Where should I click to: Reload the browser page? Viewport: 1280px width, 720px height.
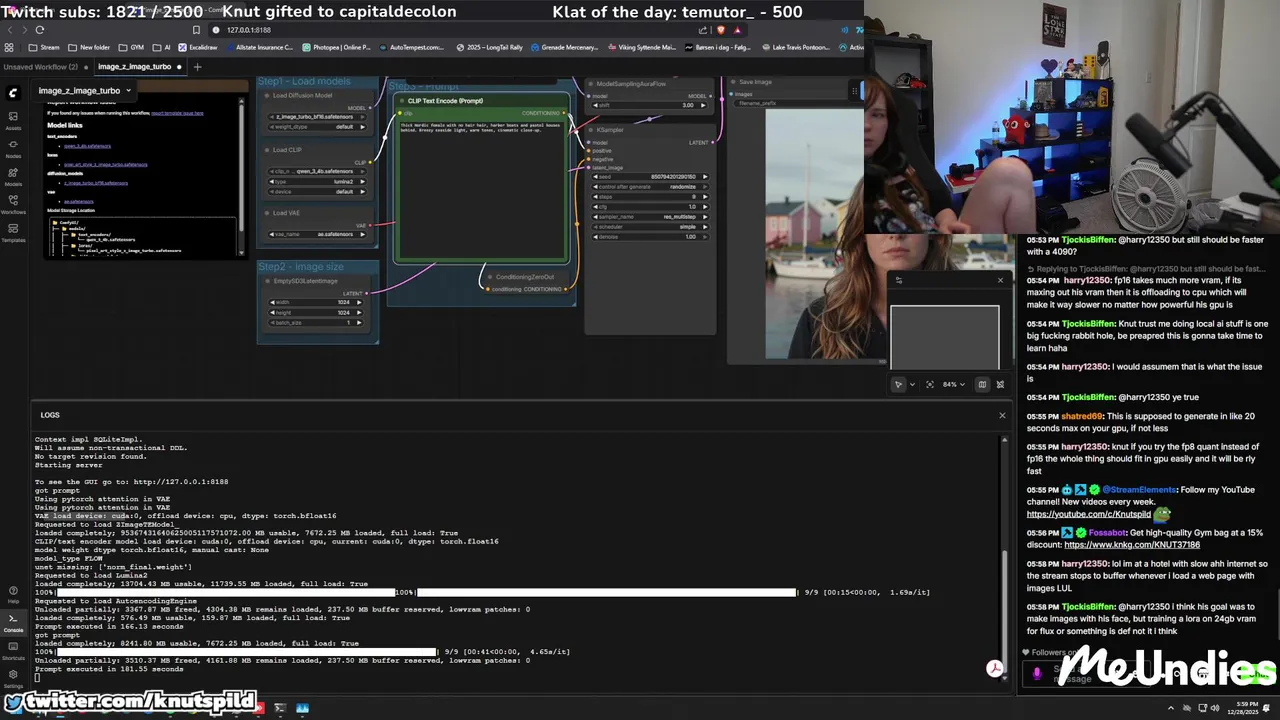39,30
